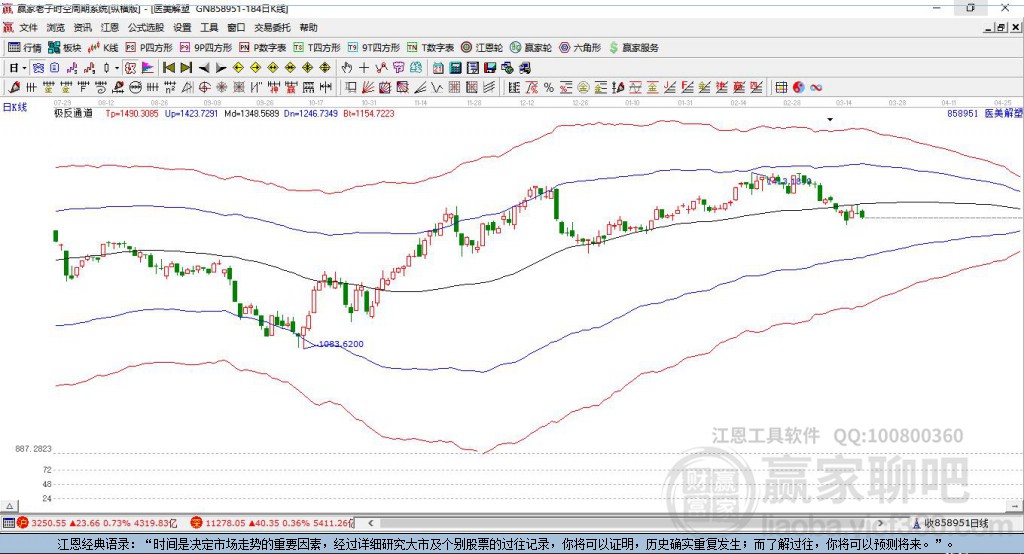
Task: Open the 9T四方形 tool
Action: (x=374, y=48)
